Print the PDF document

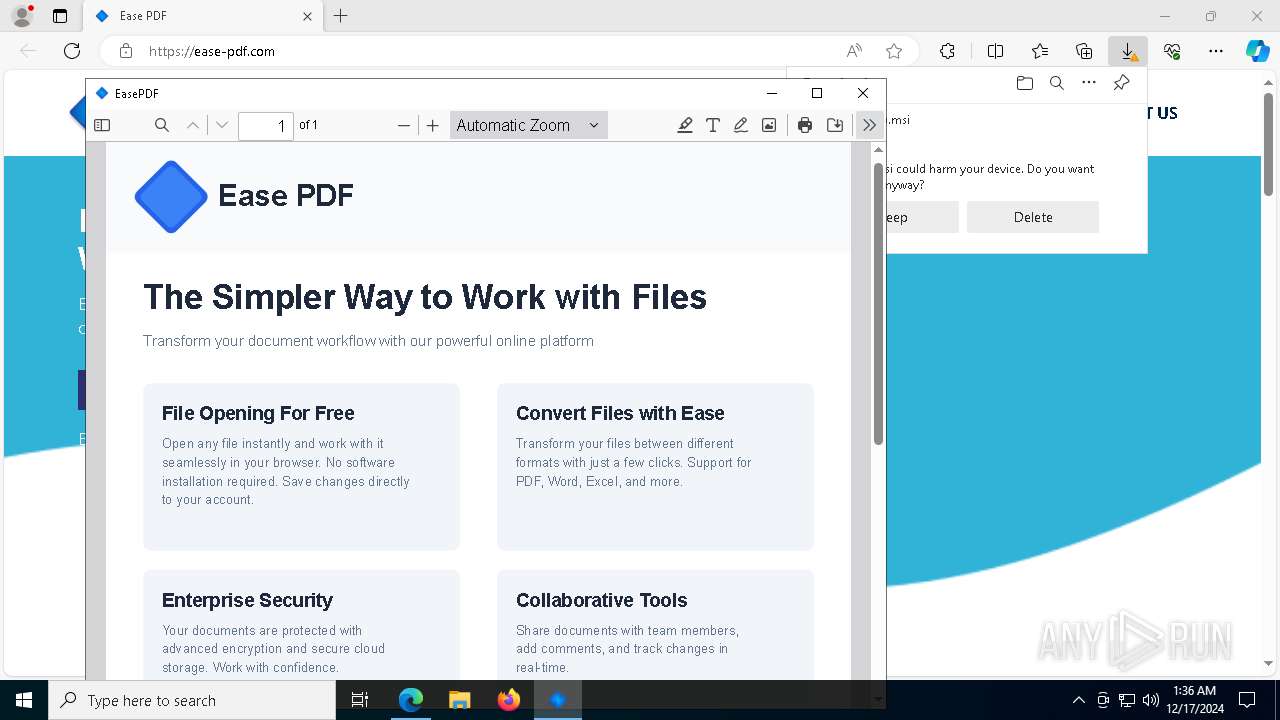click(805, 125)
